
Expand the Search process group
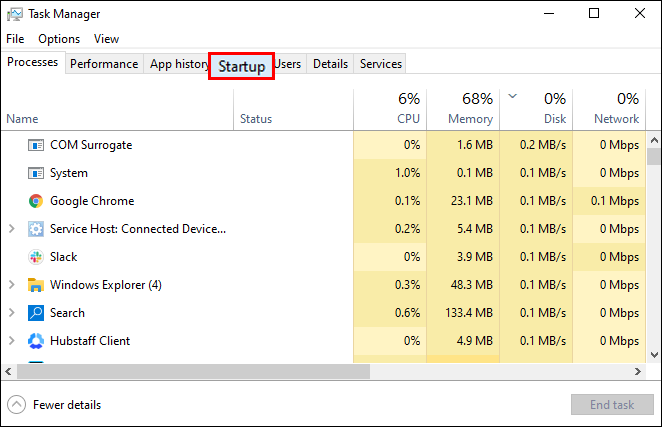[x=12, y=313]
